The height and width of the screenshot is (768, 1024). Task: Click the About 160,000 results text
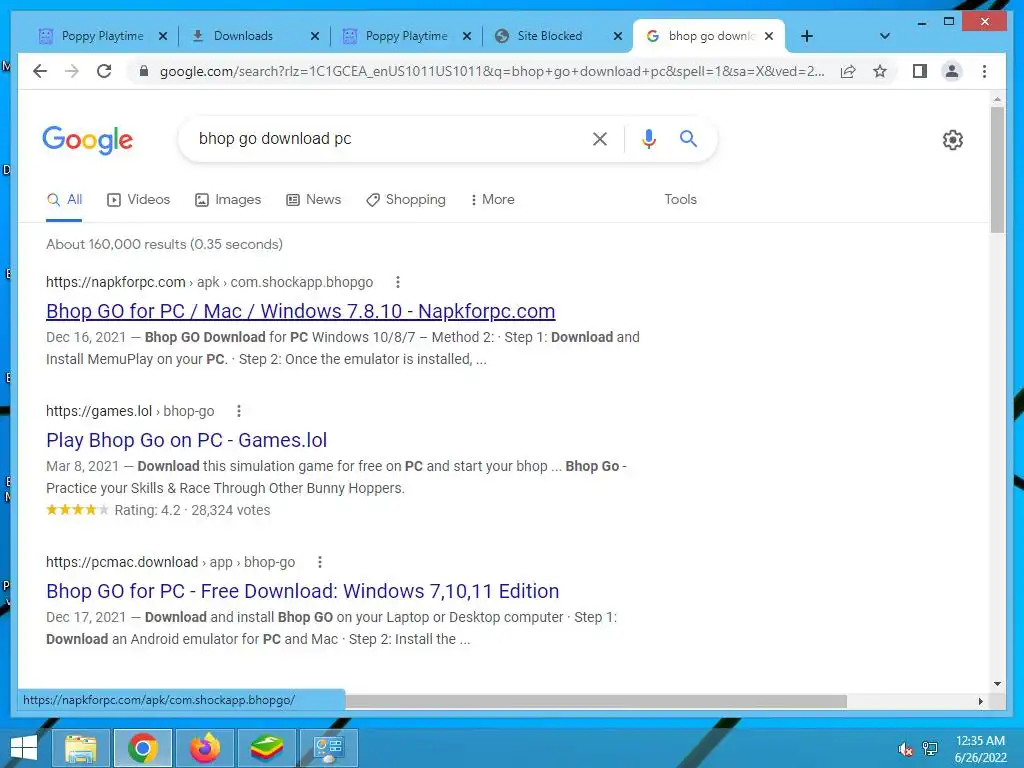[164, 244]
